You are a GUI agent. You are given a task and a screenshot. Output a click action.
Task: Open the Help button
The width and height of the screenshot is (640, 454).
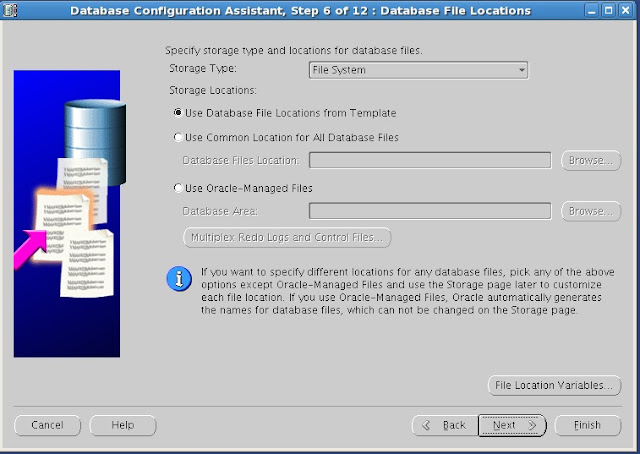122,425
